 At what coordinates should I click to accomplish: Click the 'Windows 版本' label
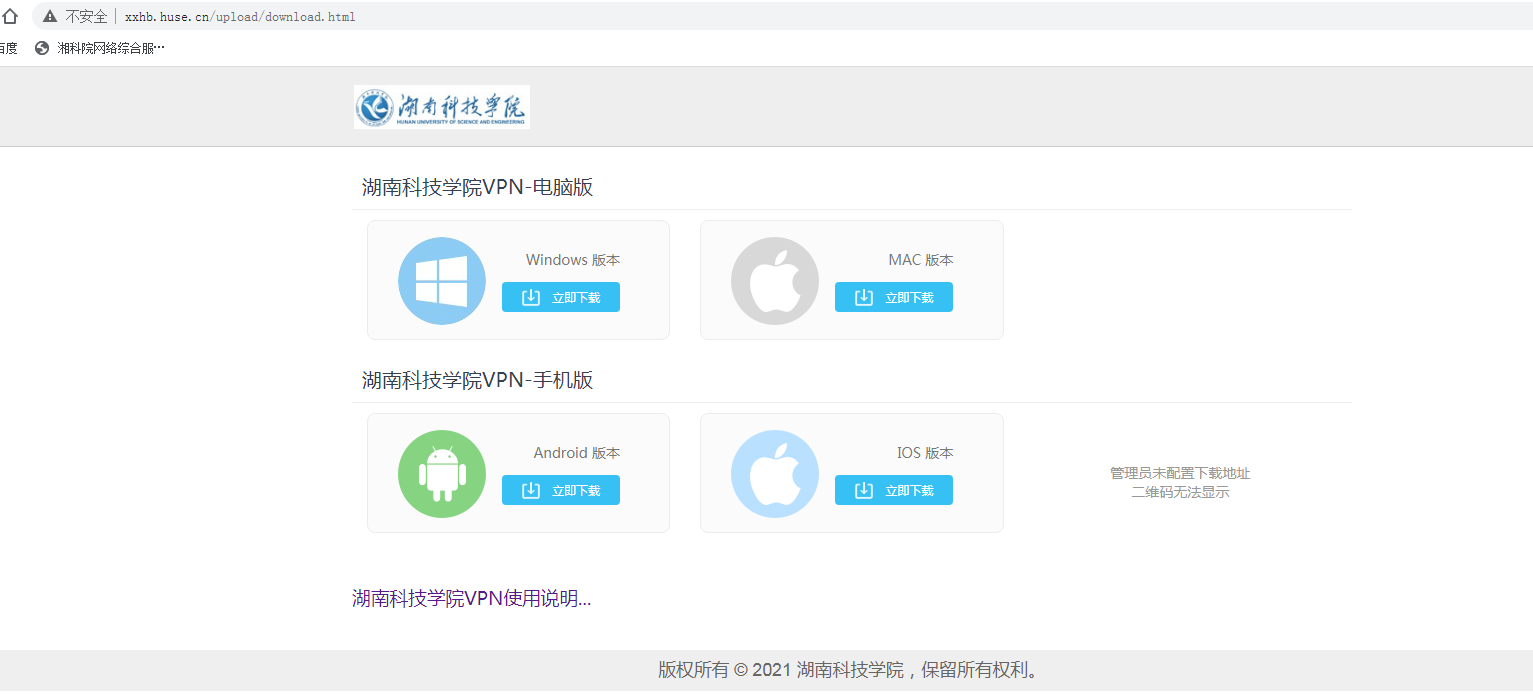click(573, 260)
